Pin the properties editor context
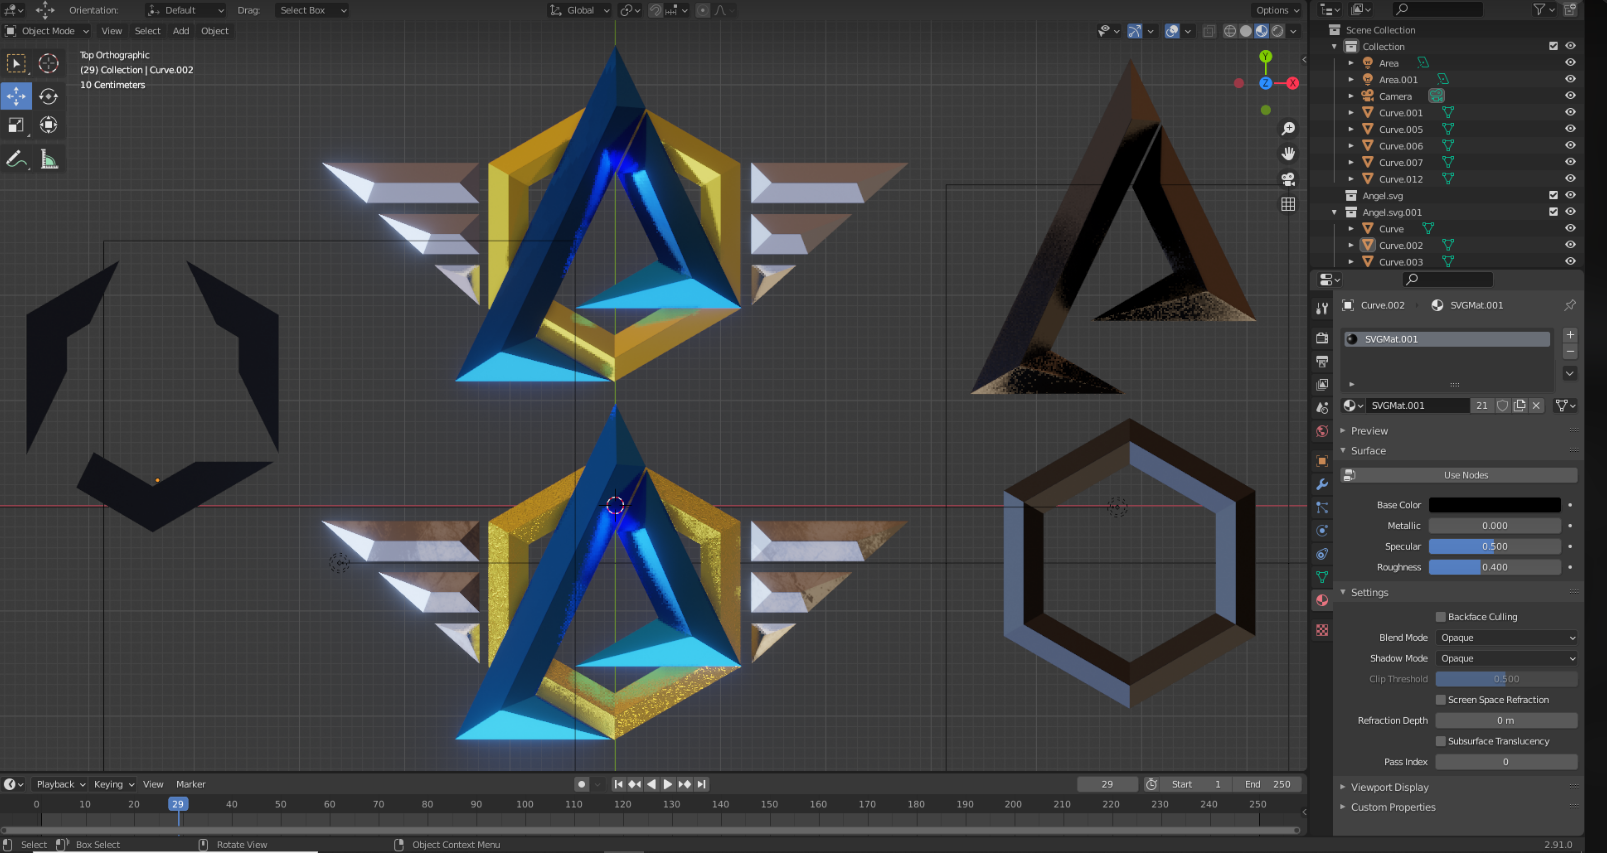Viewport: 1607px width, 853px height. pyautogui.click(x=1570, y=305)
